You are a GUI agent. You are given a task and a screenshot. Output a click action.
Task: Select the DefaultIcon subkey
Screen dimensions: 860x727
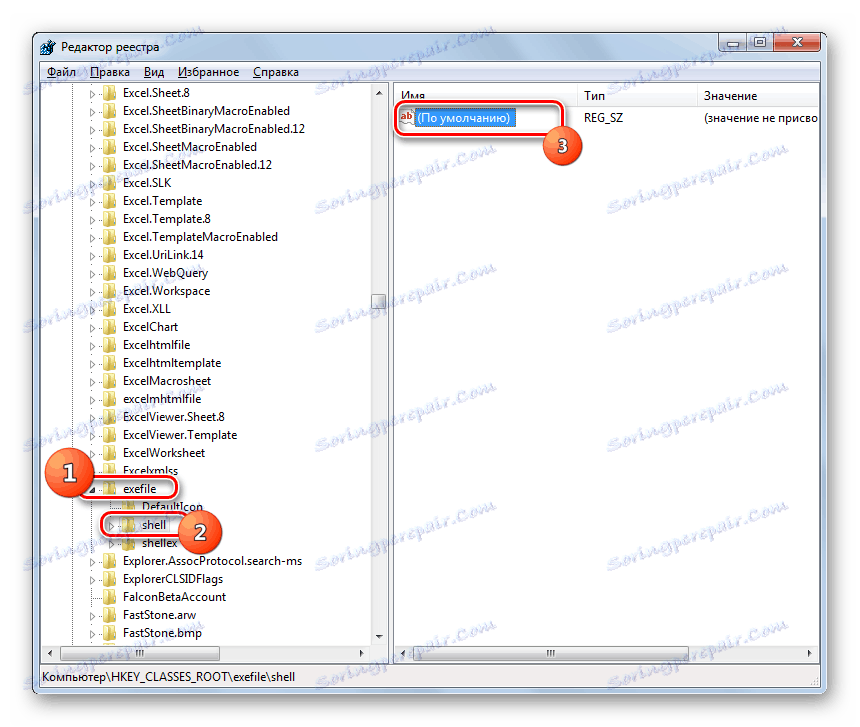pyautogui.click(x=172, y=507)
